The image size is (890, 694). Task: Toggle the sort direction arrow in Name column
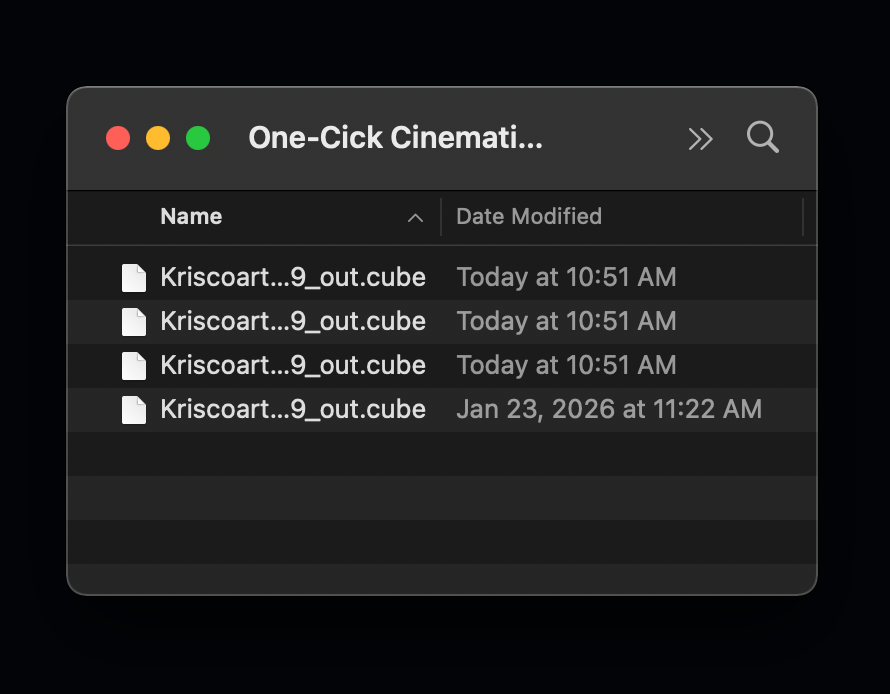414,217
